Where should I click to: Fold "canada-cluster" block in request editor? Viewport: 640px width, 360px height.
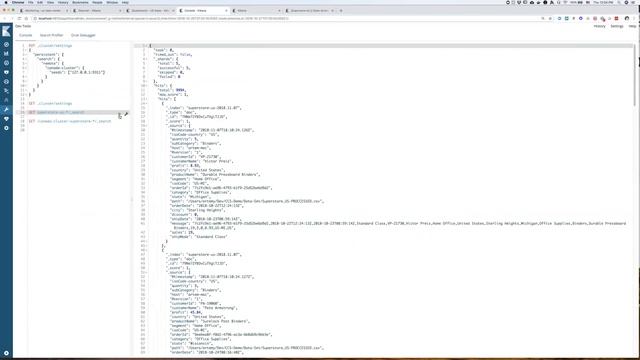click(x=26, y=68)
